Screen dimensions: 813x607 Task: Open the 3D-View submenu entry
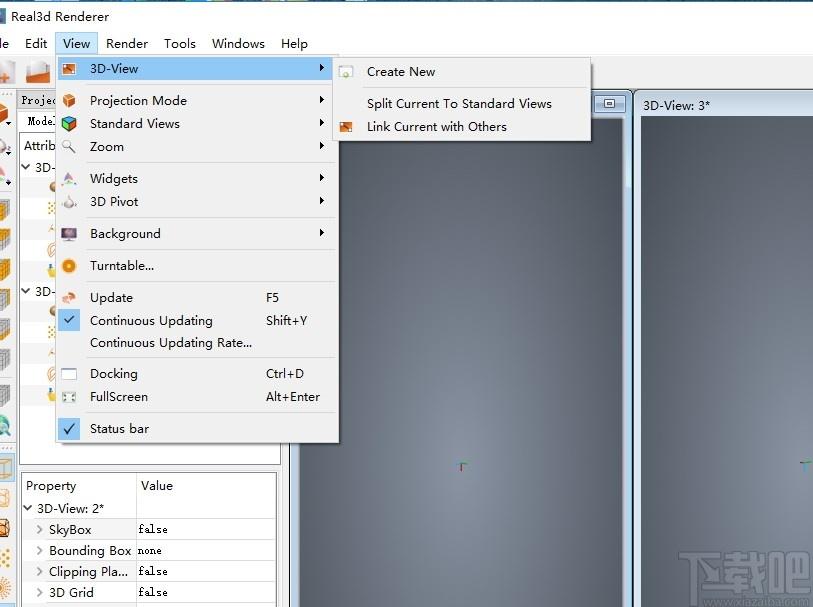point(197,68)
